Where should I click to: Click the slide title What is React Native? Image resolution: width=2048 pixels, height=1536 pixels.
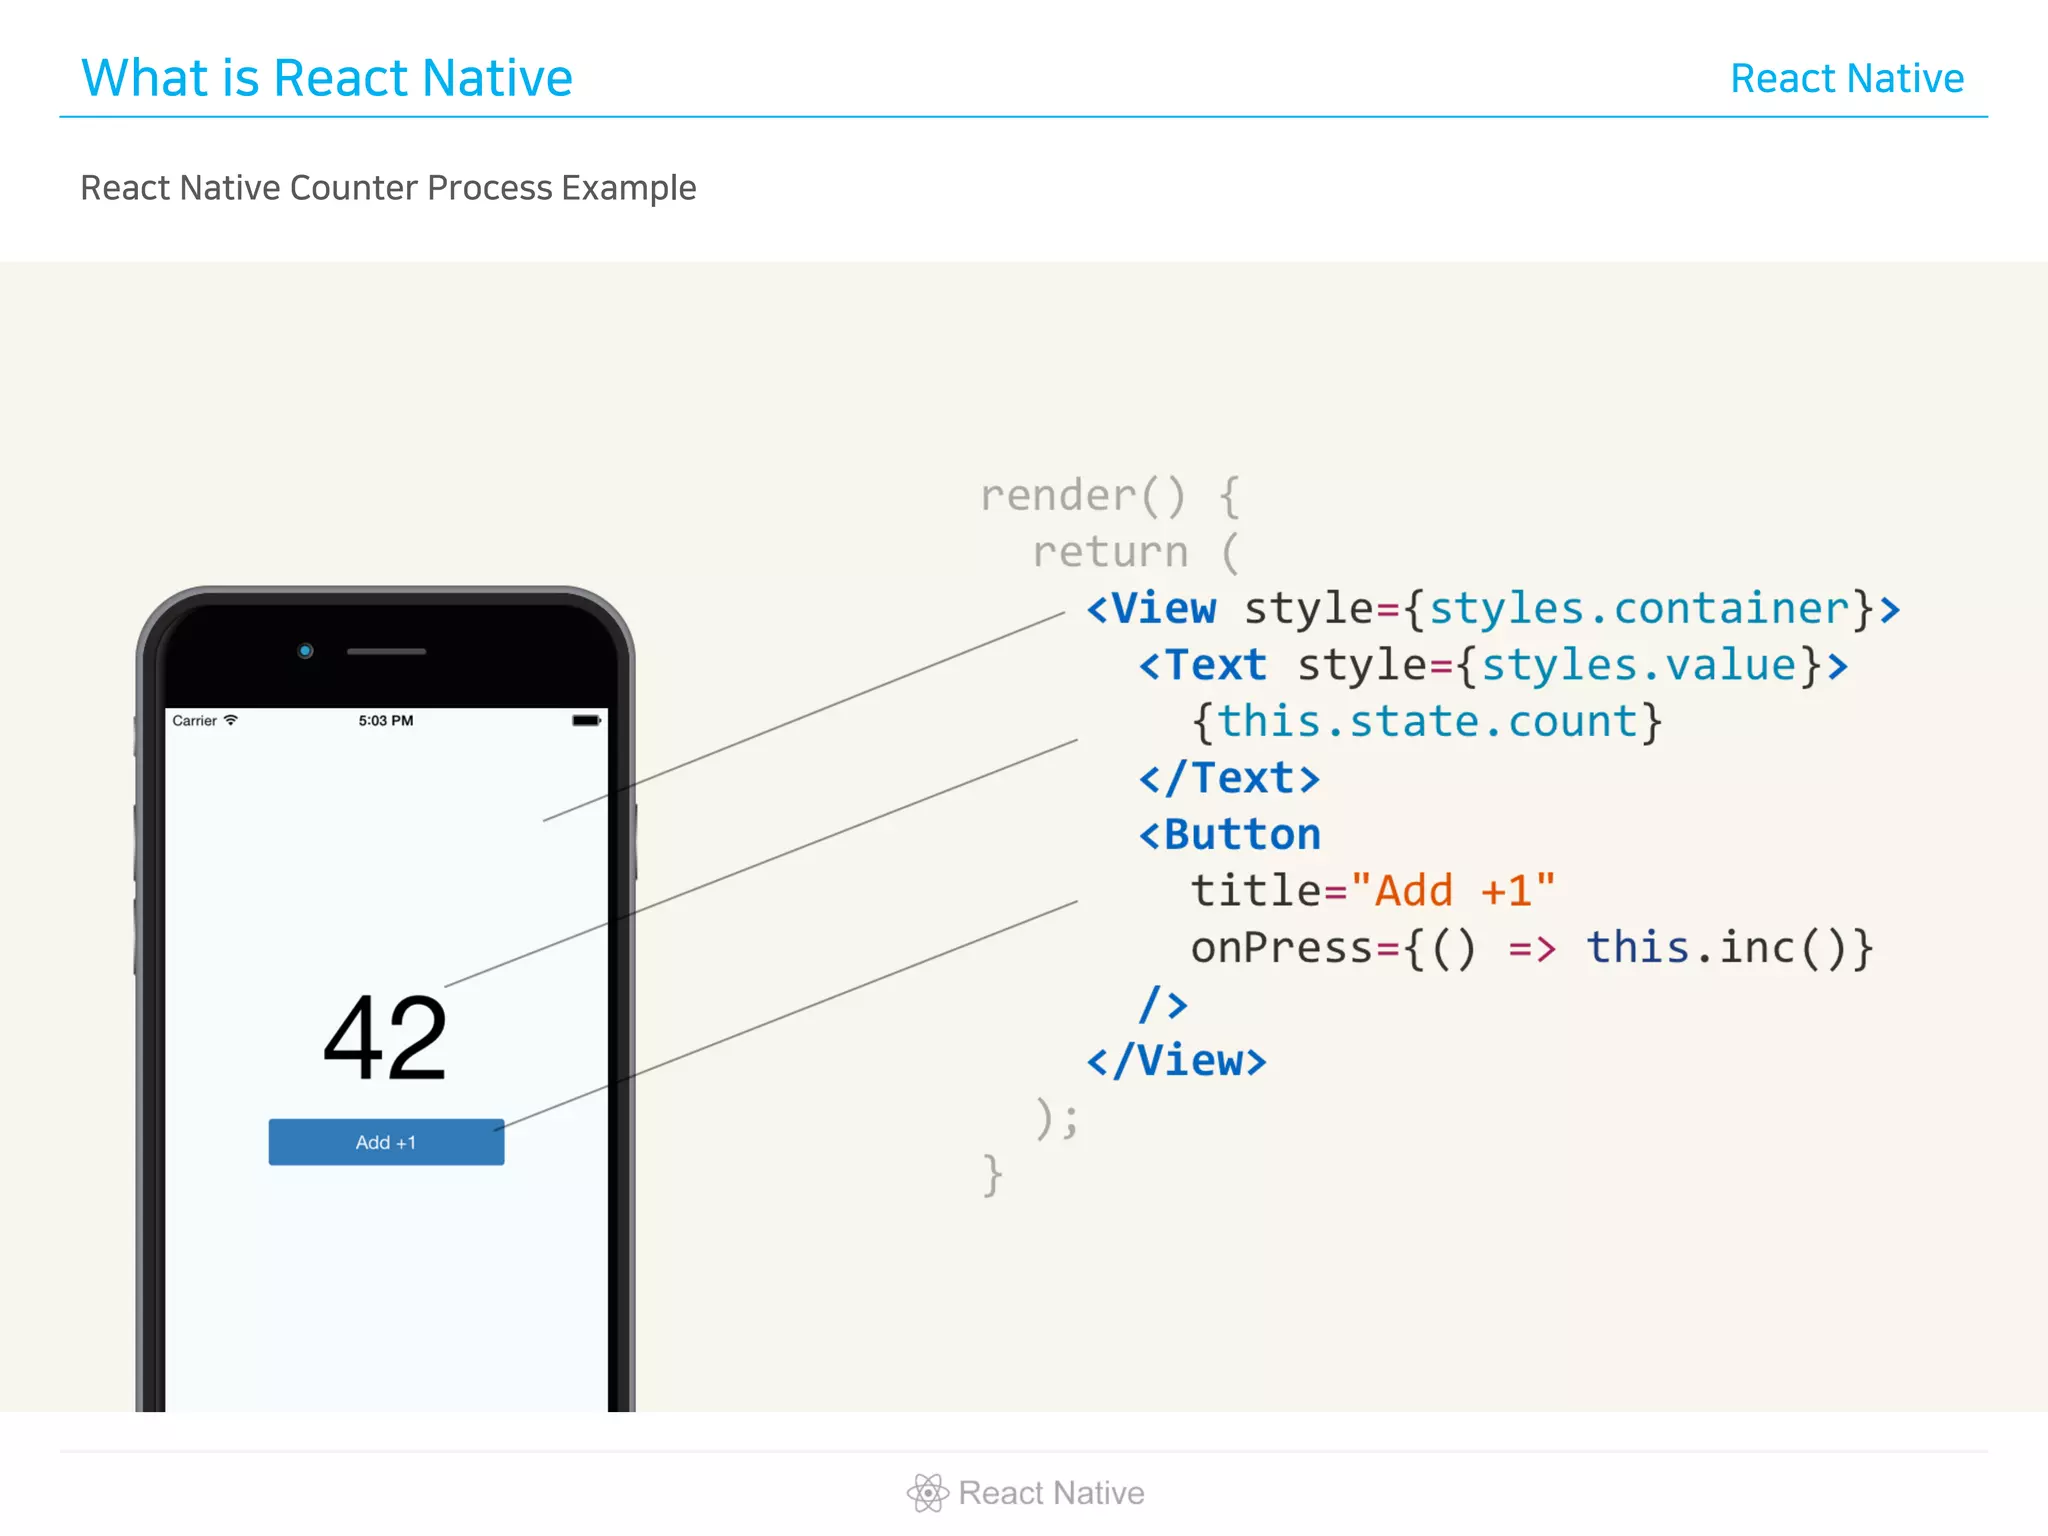[327, 77]
